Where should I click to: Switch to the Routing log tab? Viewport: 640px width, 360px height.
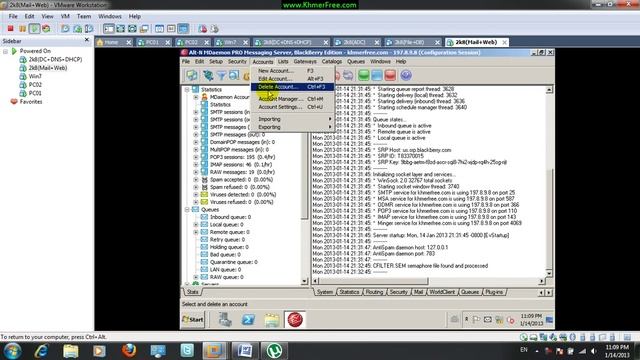pyautogui.click(x=374, y=292)
